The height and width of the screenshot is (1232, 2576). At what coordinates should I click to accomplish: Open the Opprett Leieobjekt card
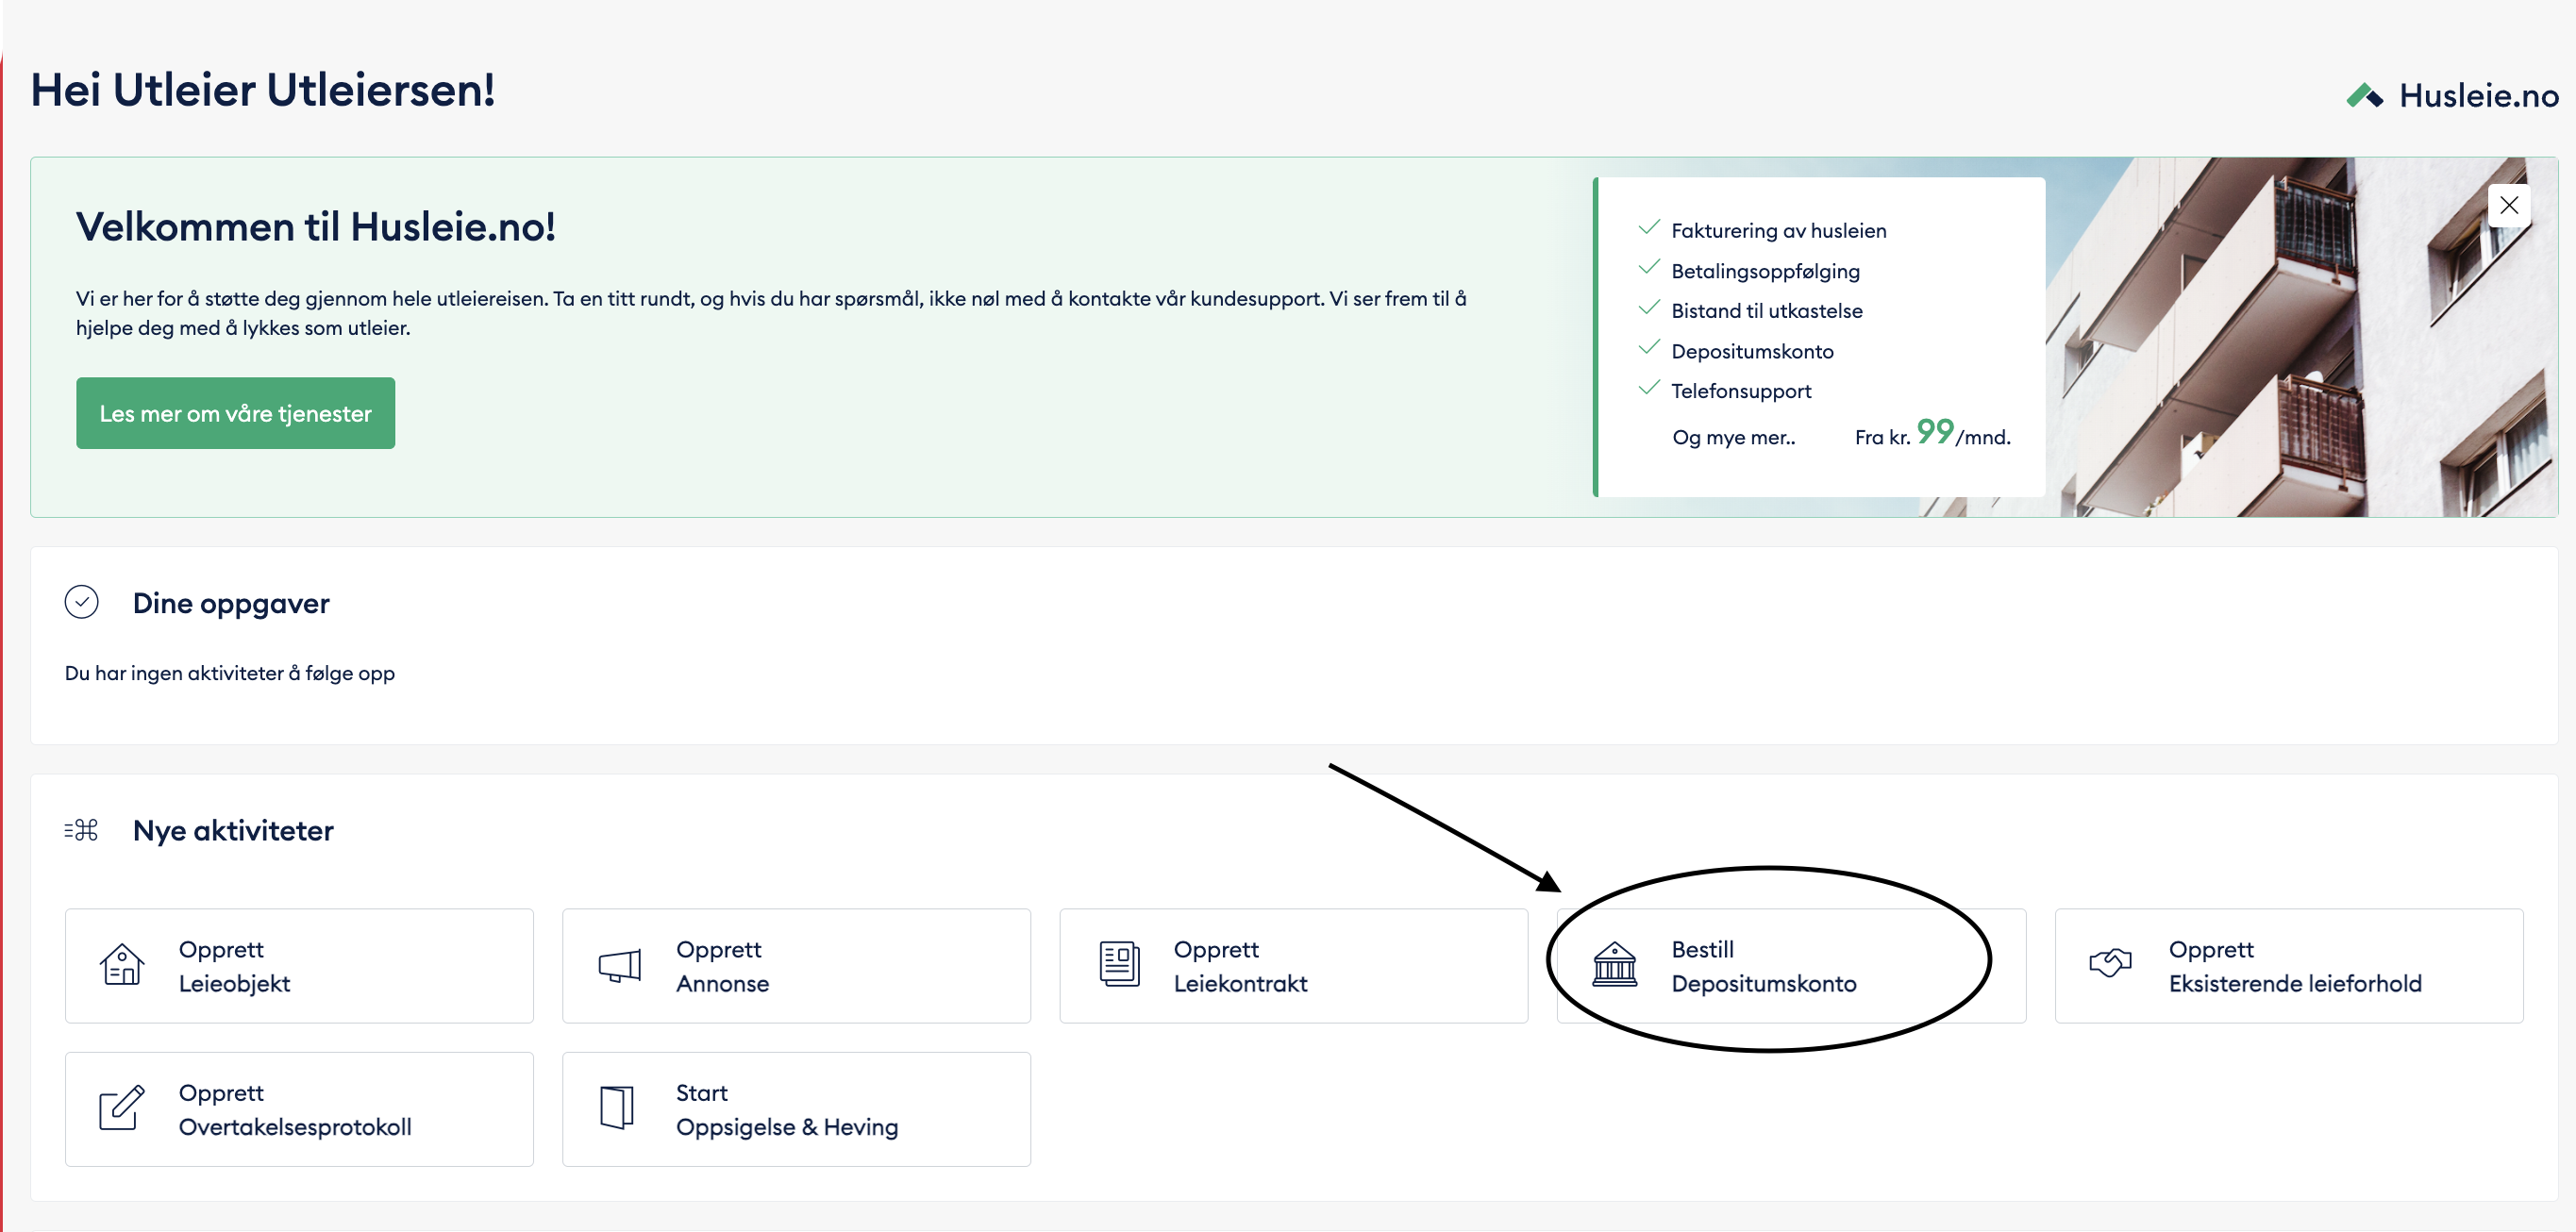[299, 965]
